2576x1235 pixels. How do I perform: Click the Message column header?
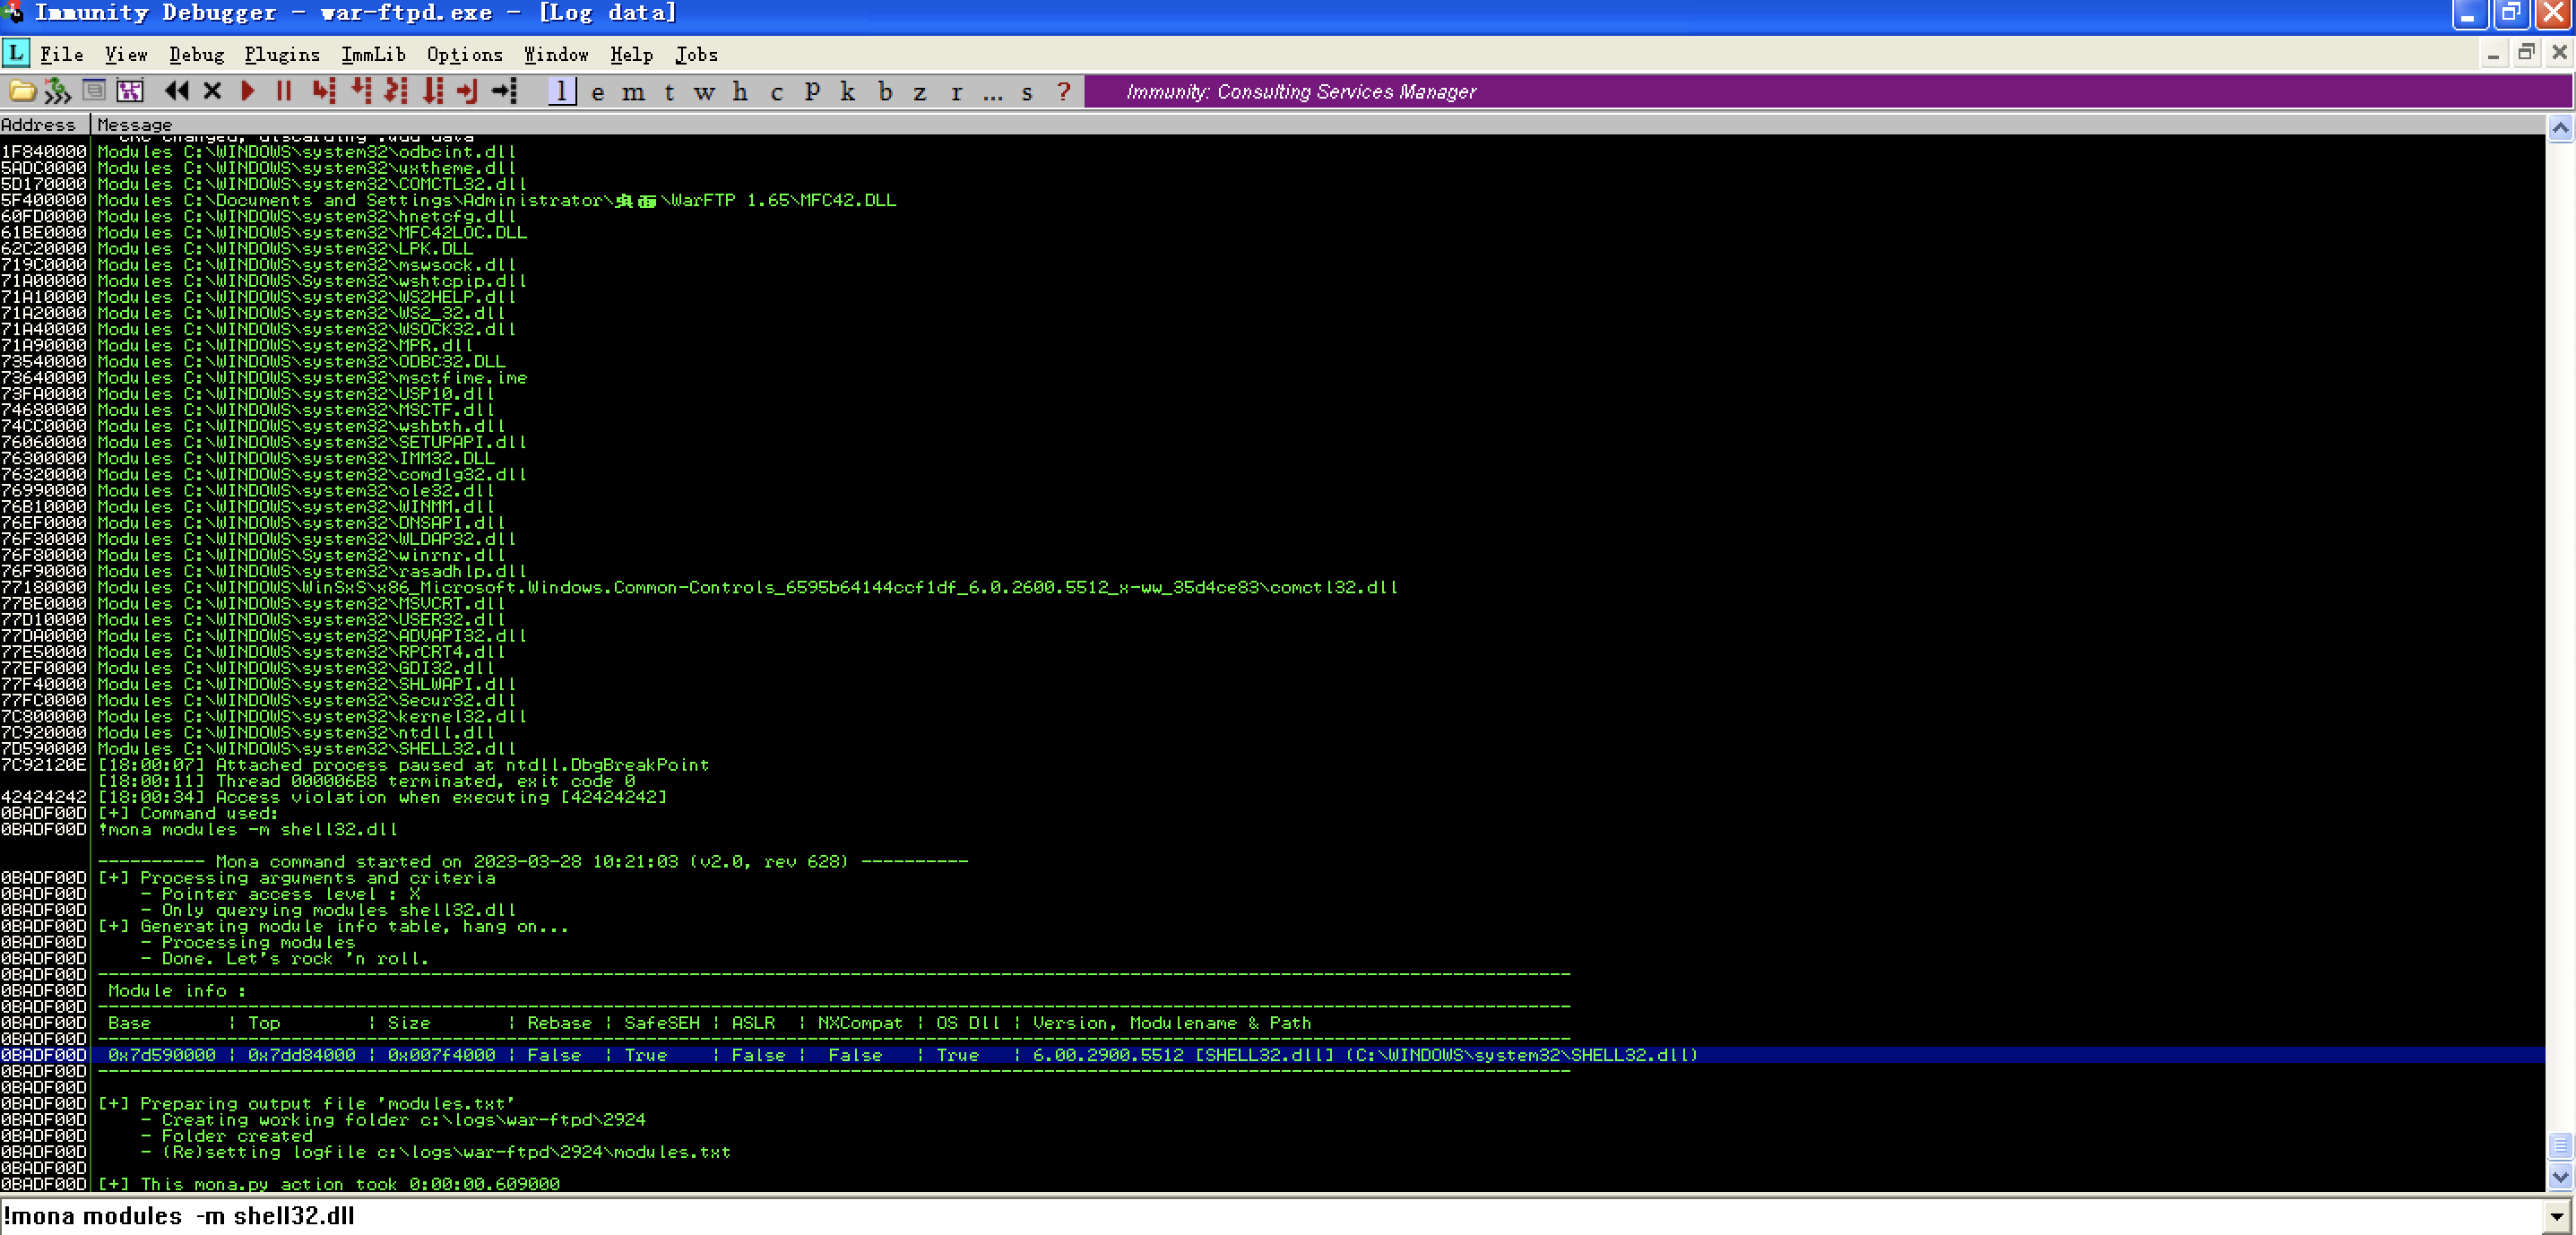point(1318,124)
